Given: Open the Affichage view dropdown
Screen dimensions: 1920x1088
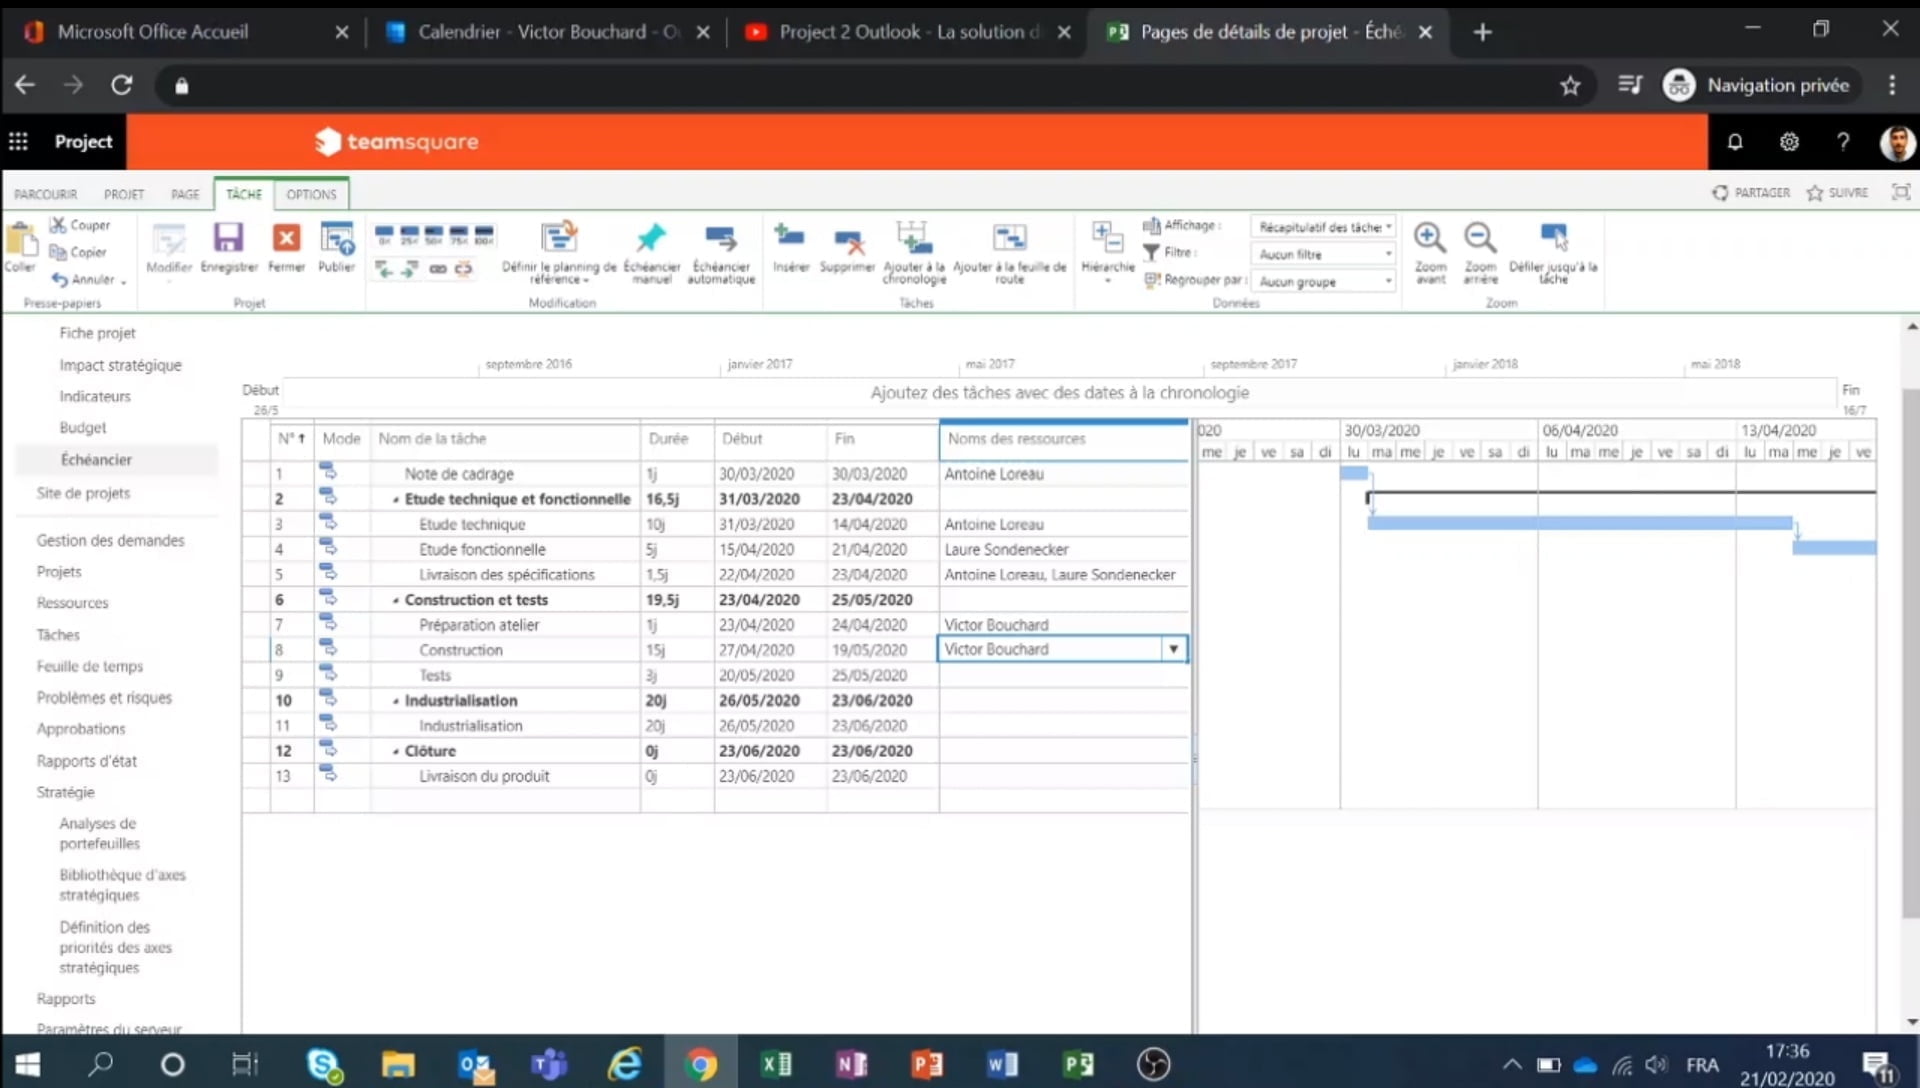Looking at the screenshot, I should tap(1323, 227).
